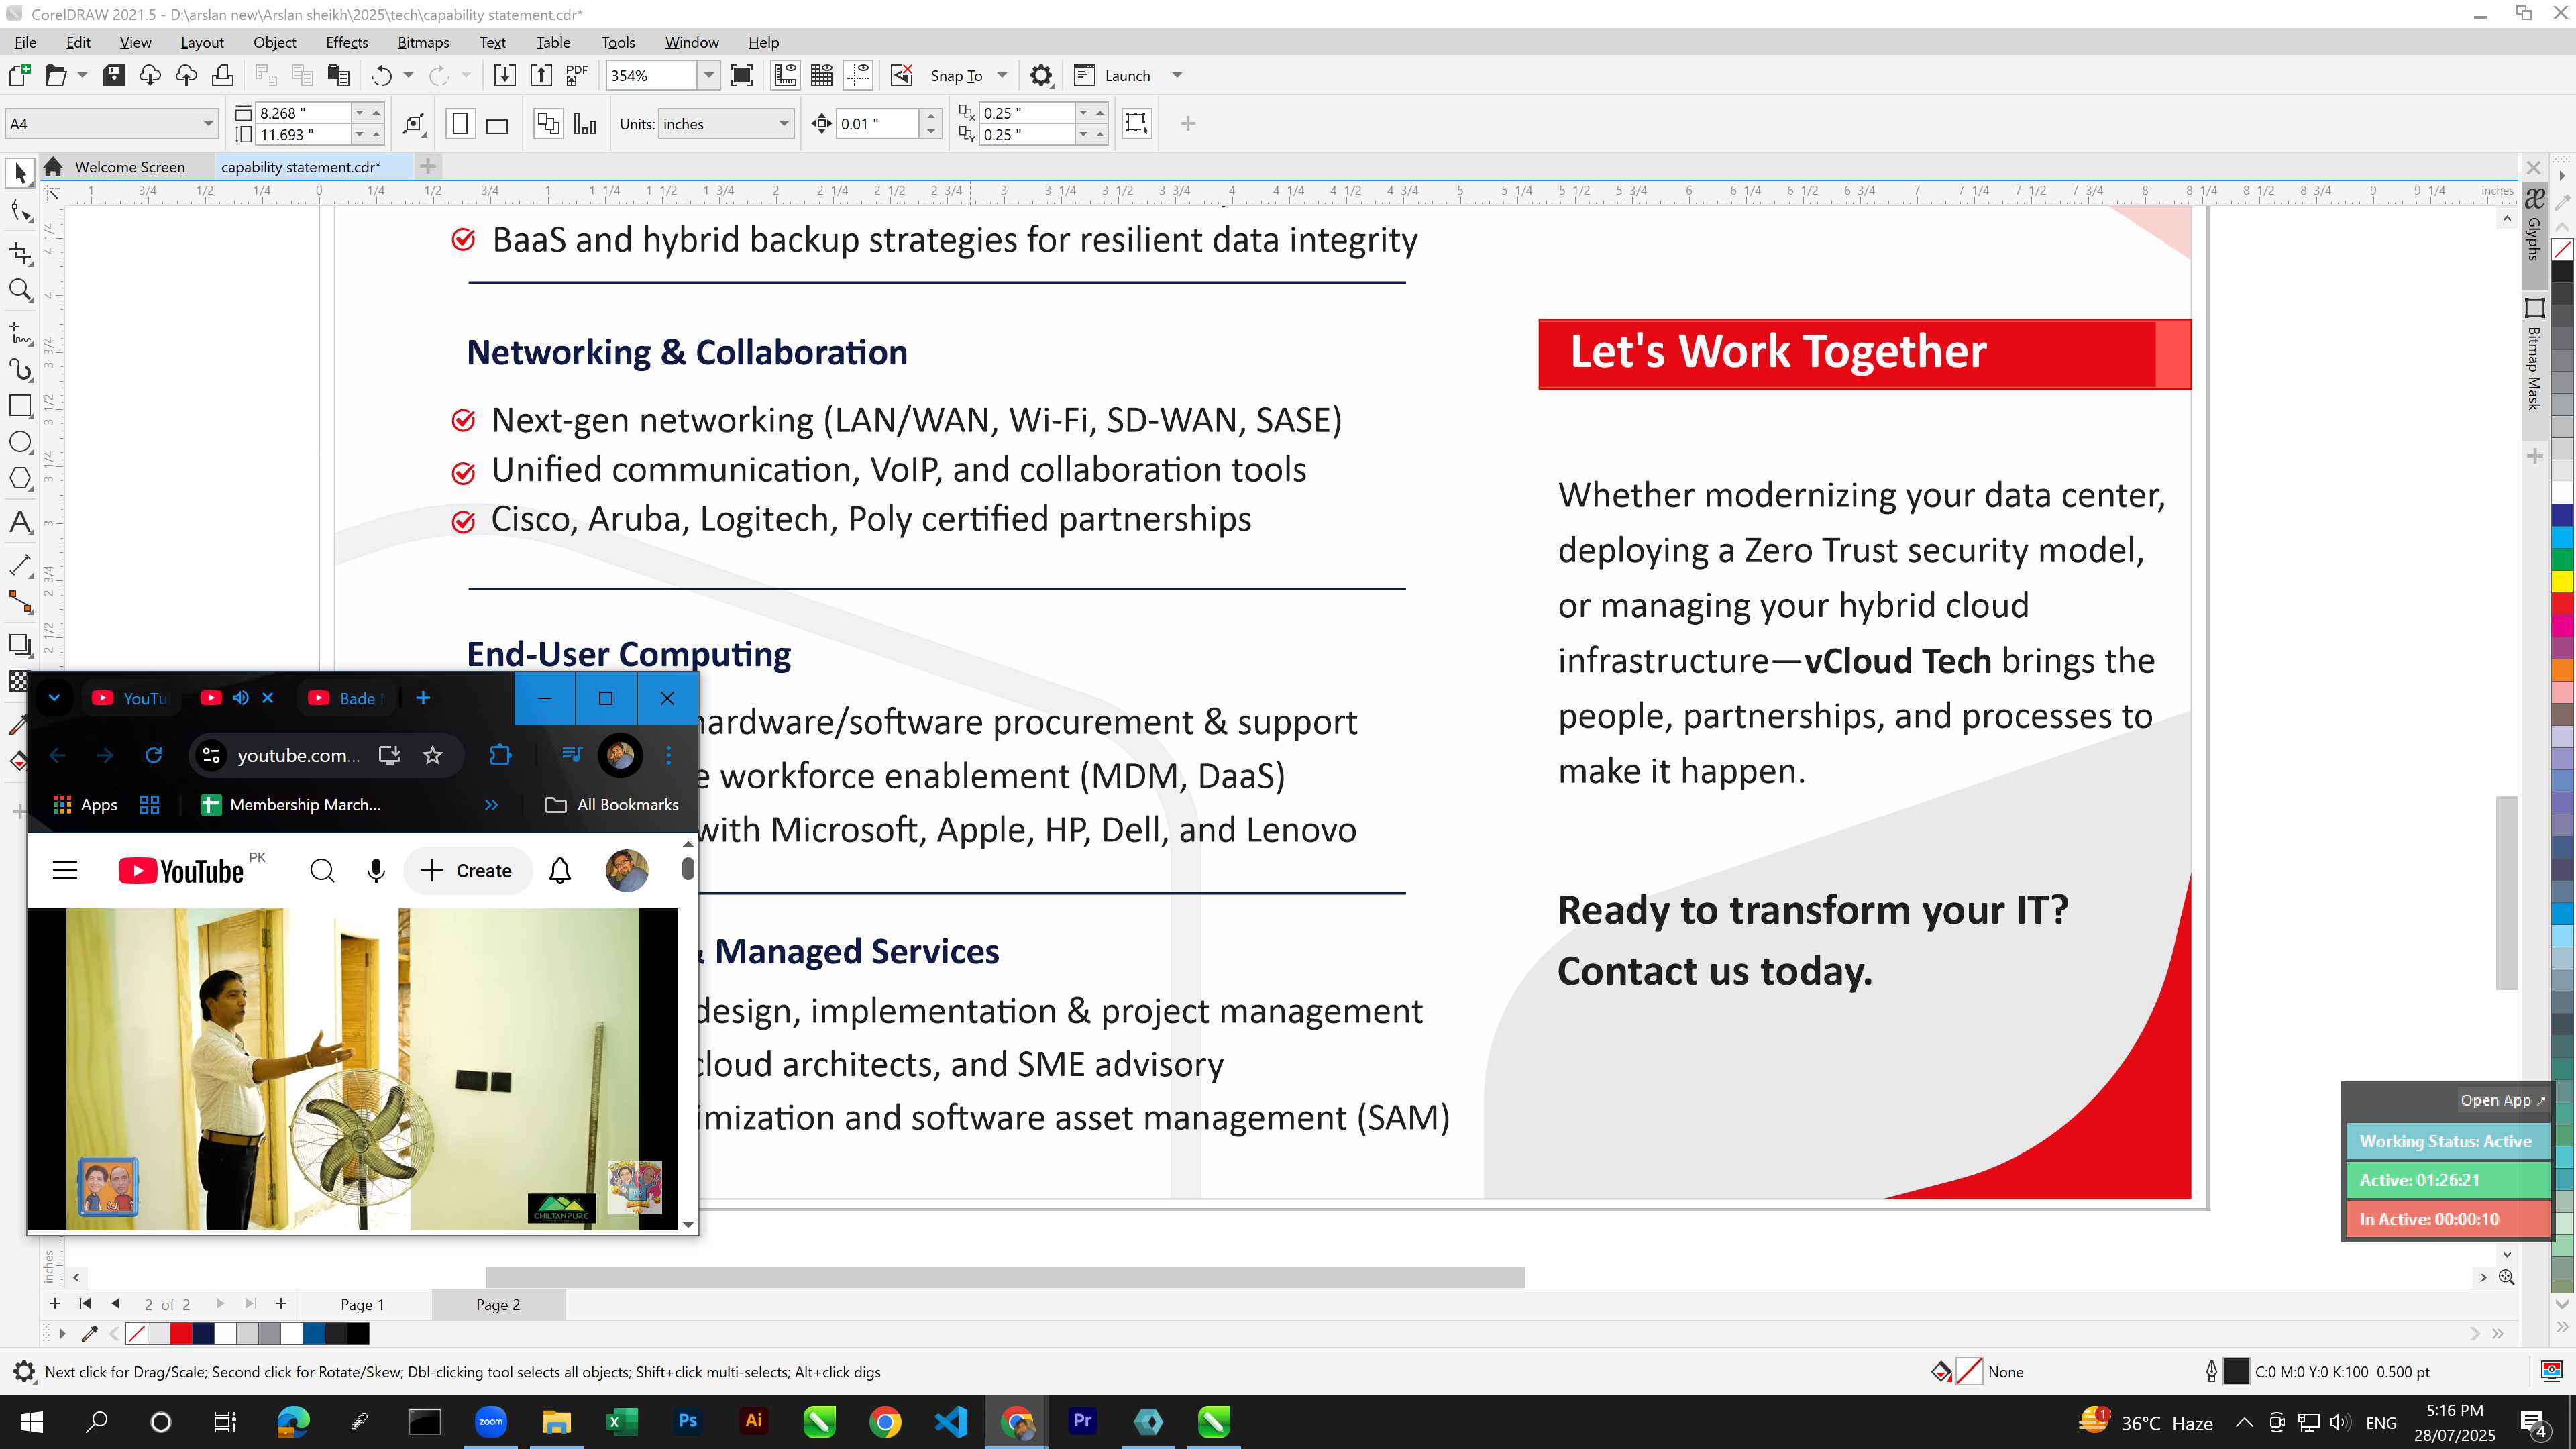Select the Zoom tool in toolbox

point(20,291)
